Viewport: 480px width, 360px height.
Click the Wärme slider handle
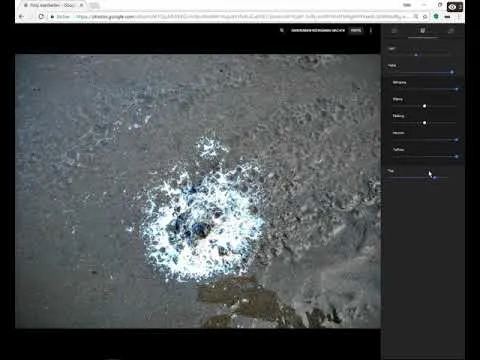point(424,106)
